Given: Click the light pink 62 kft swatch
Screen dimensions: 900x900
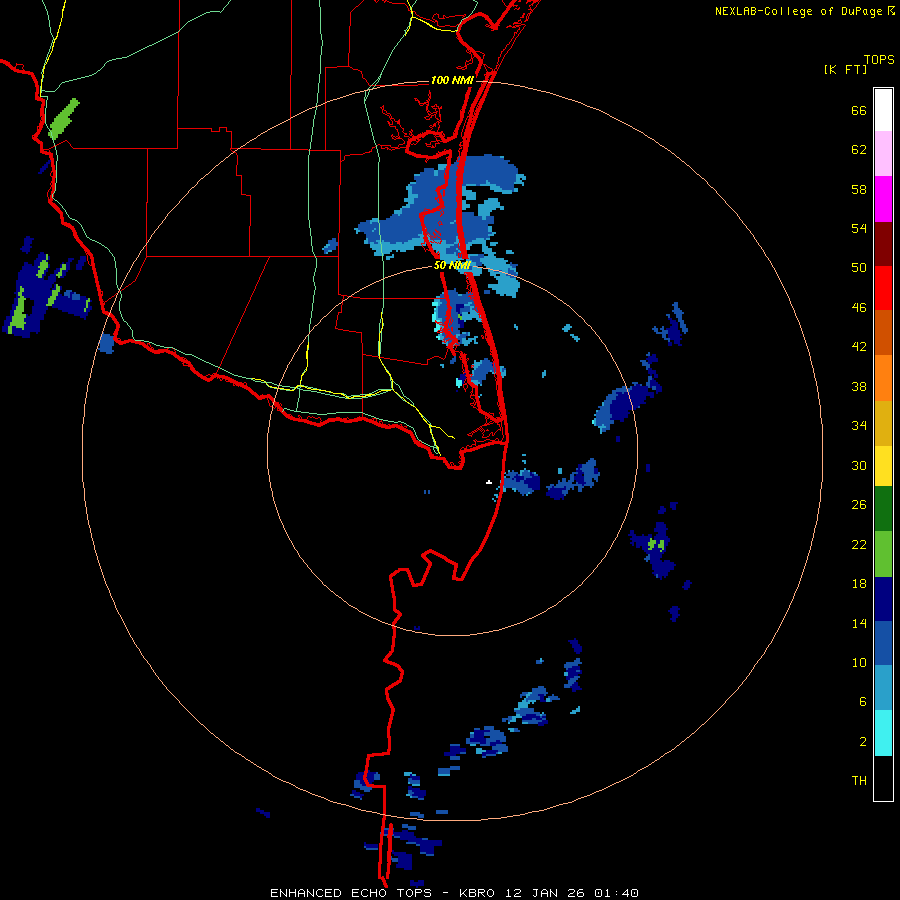Looking at the screenshot, I should click(x=883, y=154).
